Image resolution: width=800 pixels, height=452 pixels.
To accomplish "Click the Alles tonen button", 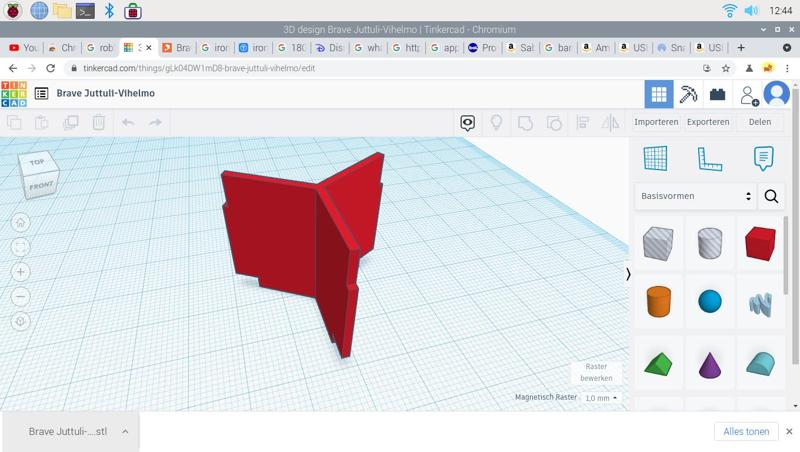I will (x=746, y=432).
